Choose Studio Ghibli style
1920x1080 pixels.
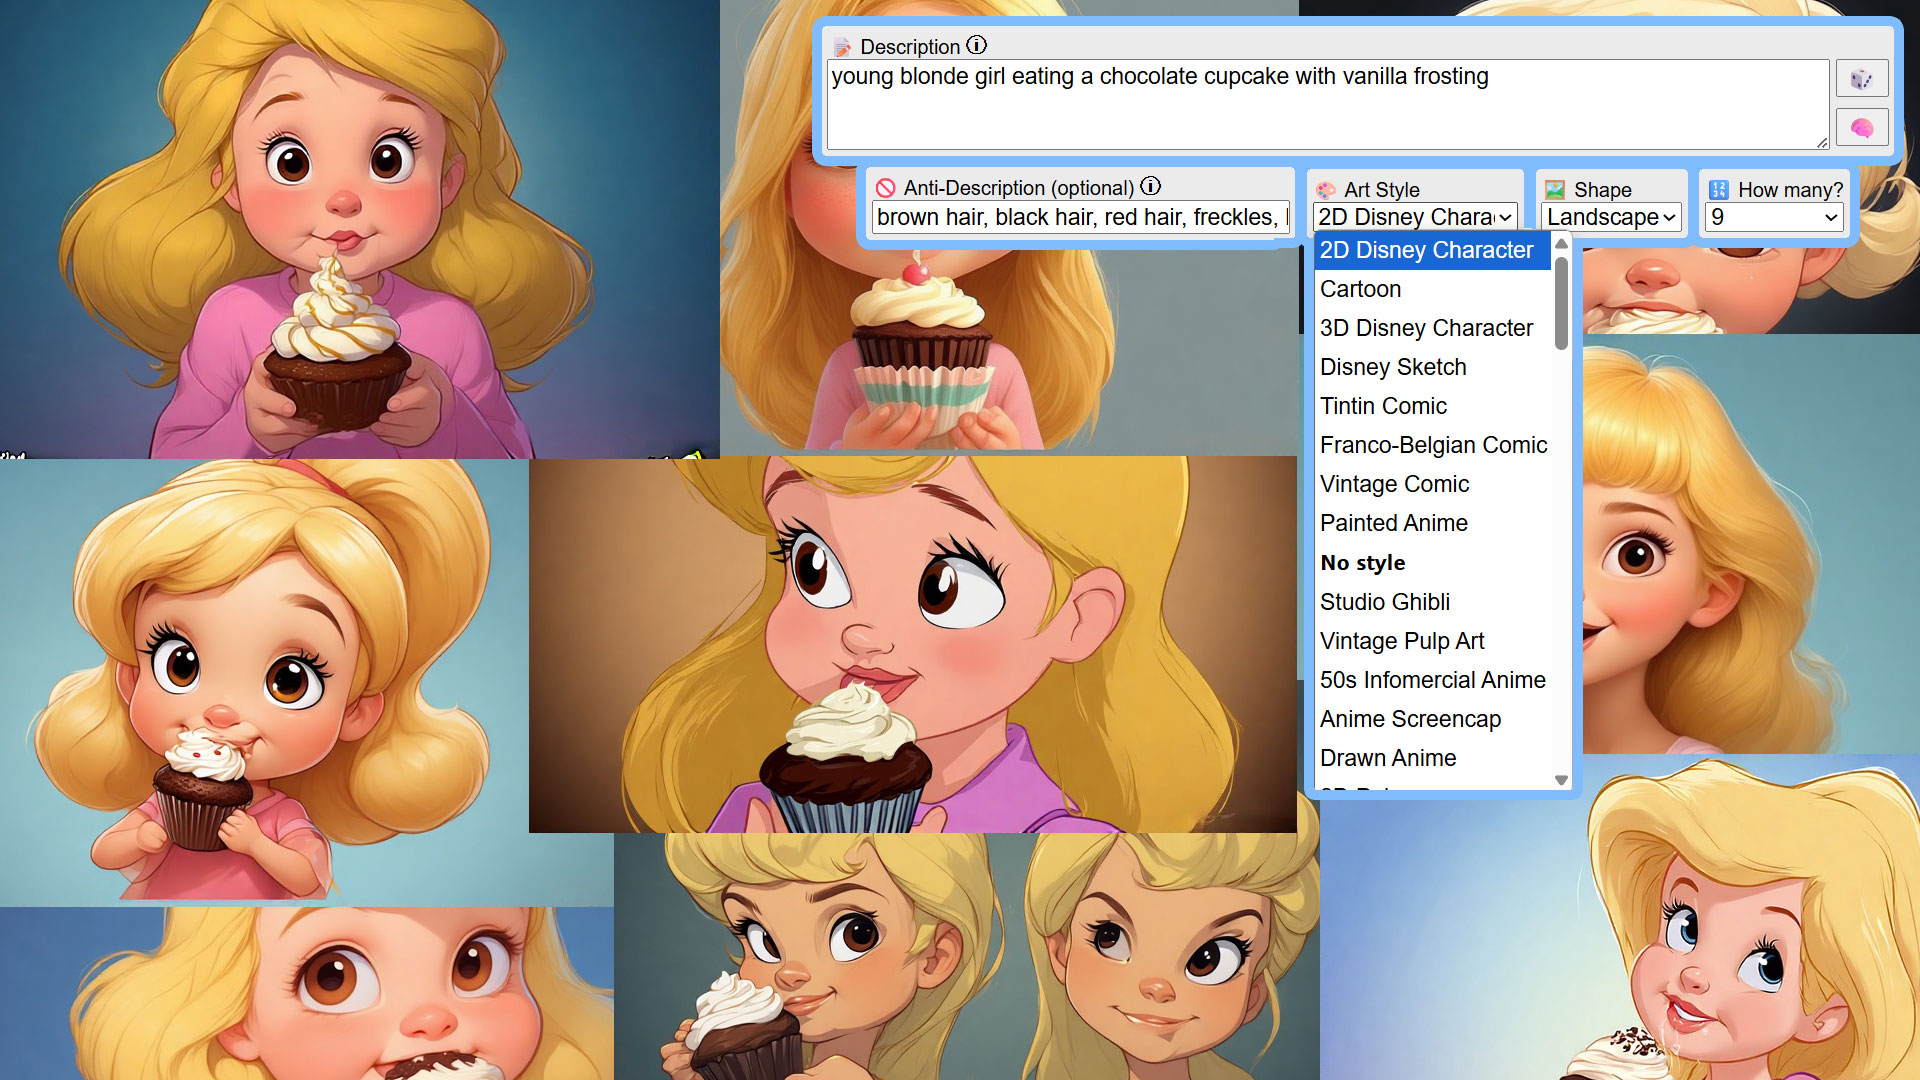[1432, 602]
